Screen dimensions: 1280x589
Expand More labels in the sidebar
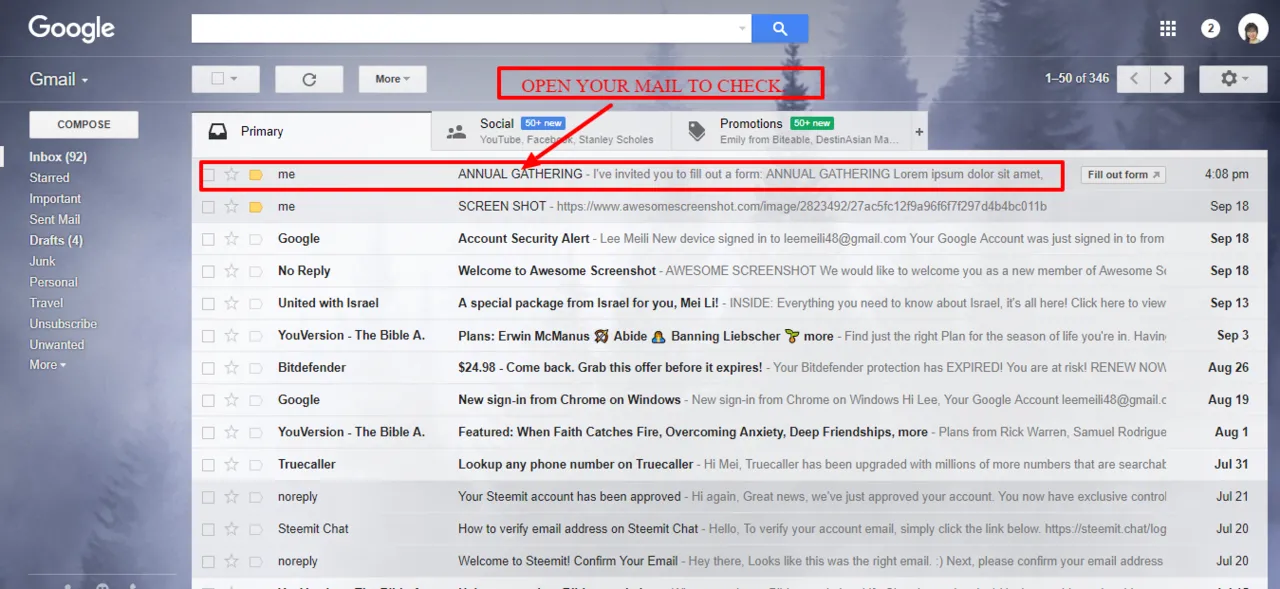click(x=47, y=365)
